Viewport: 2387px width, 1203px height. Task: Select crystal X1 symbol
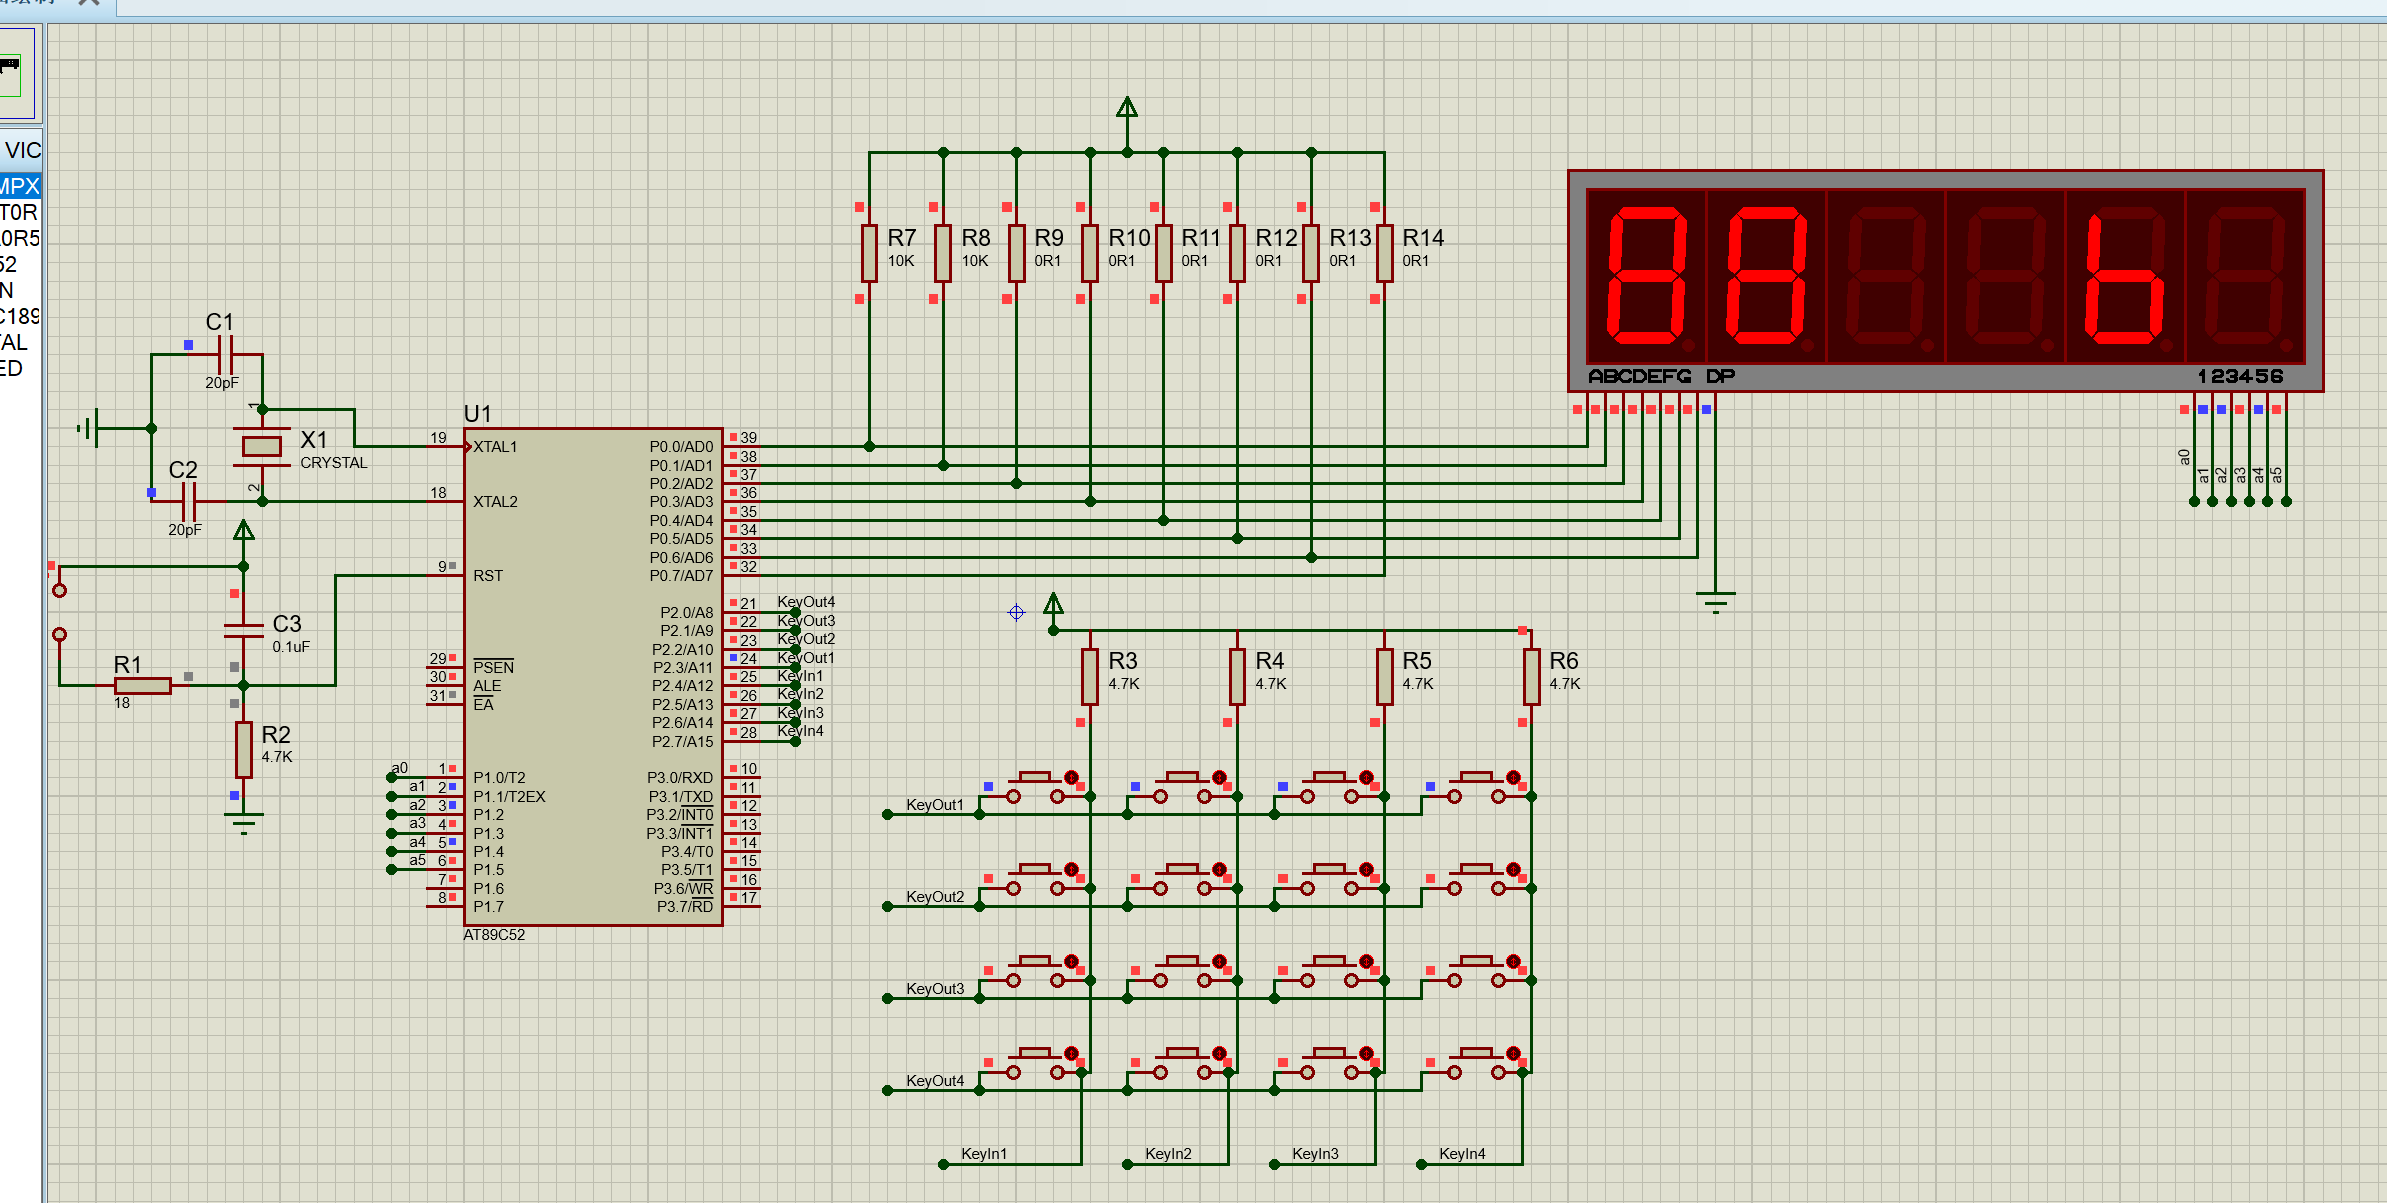[x=262, y=446]
